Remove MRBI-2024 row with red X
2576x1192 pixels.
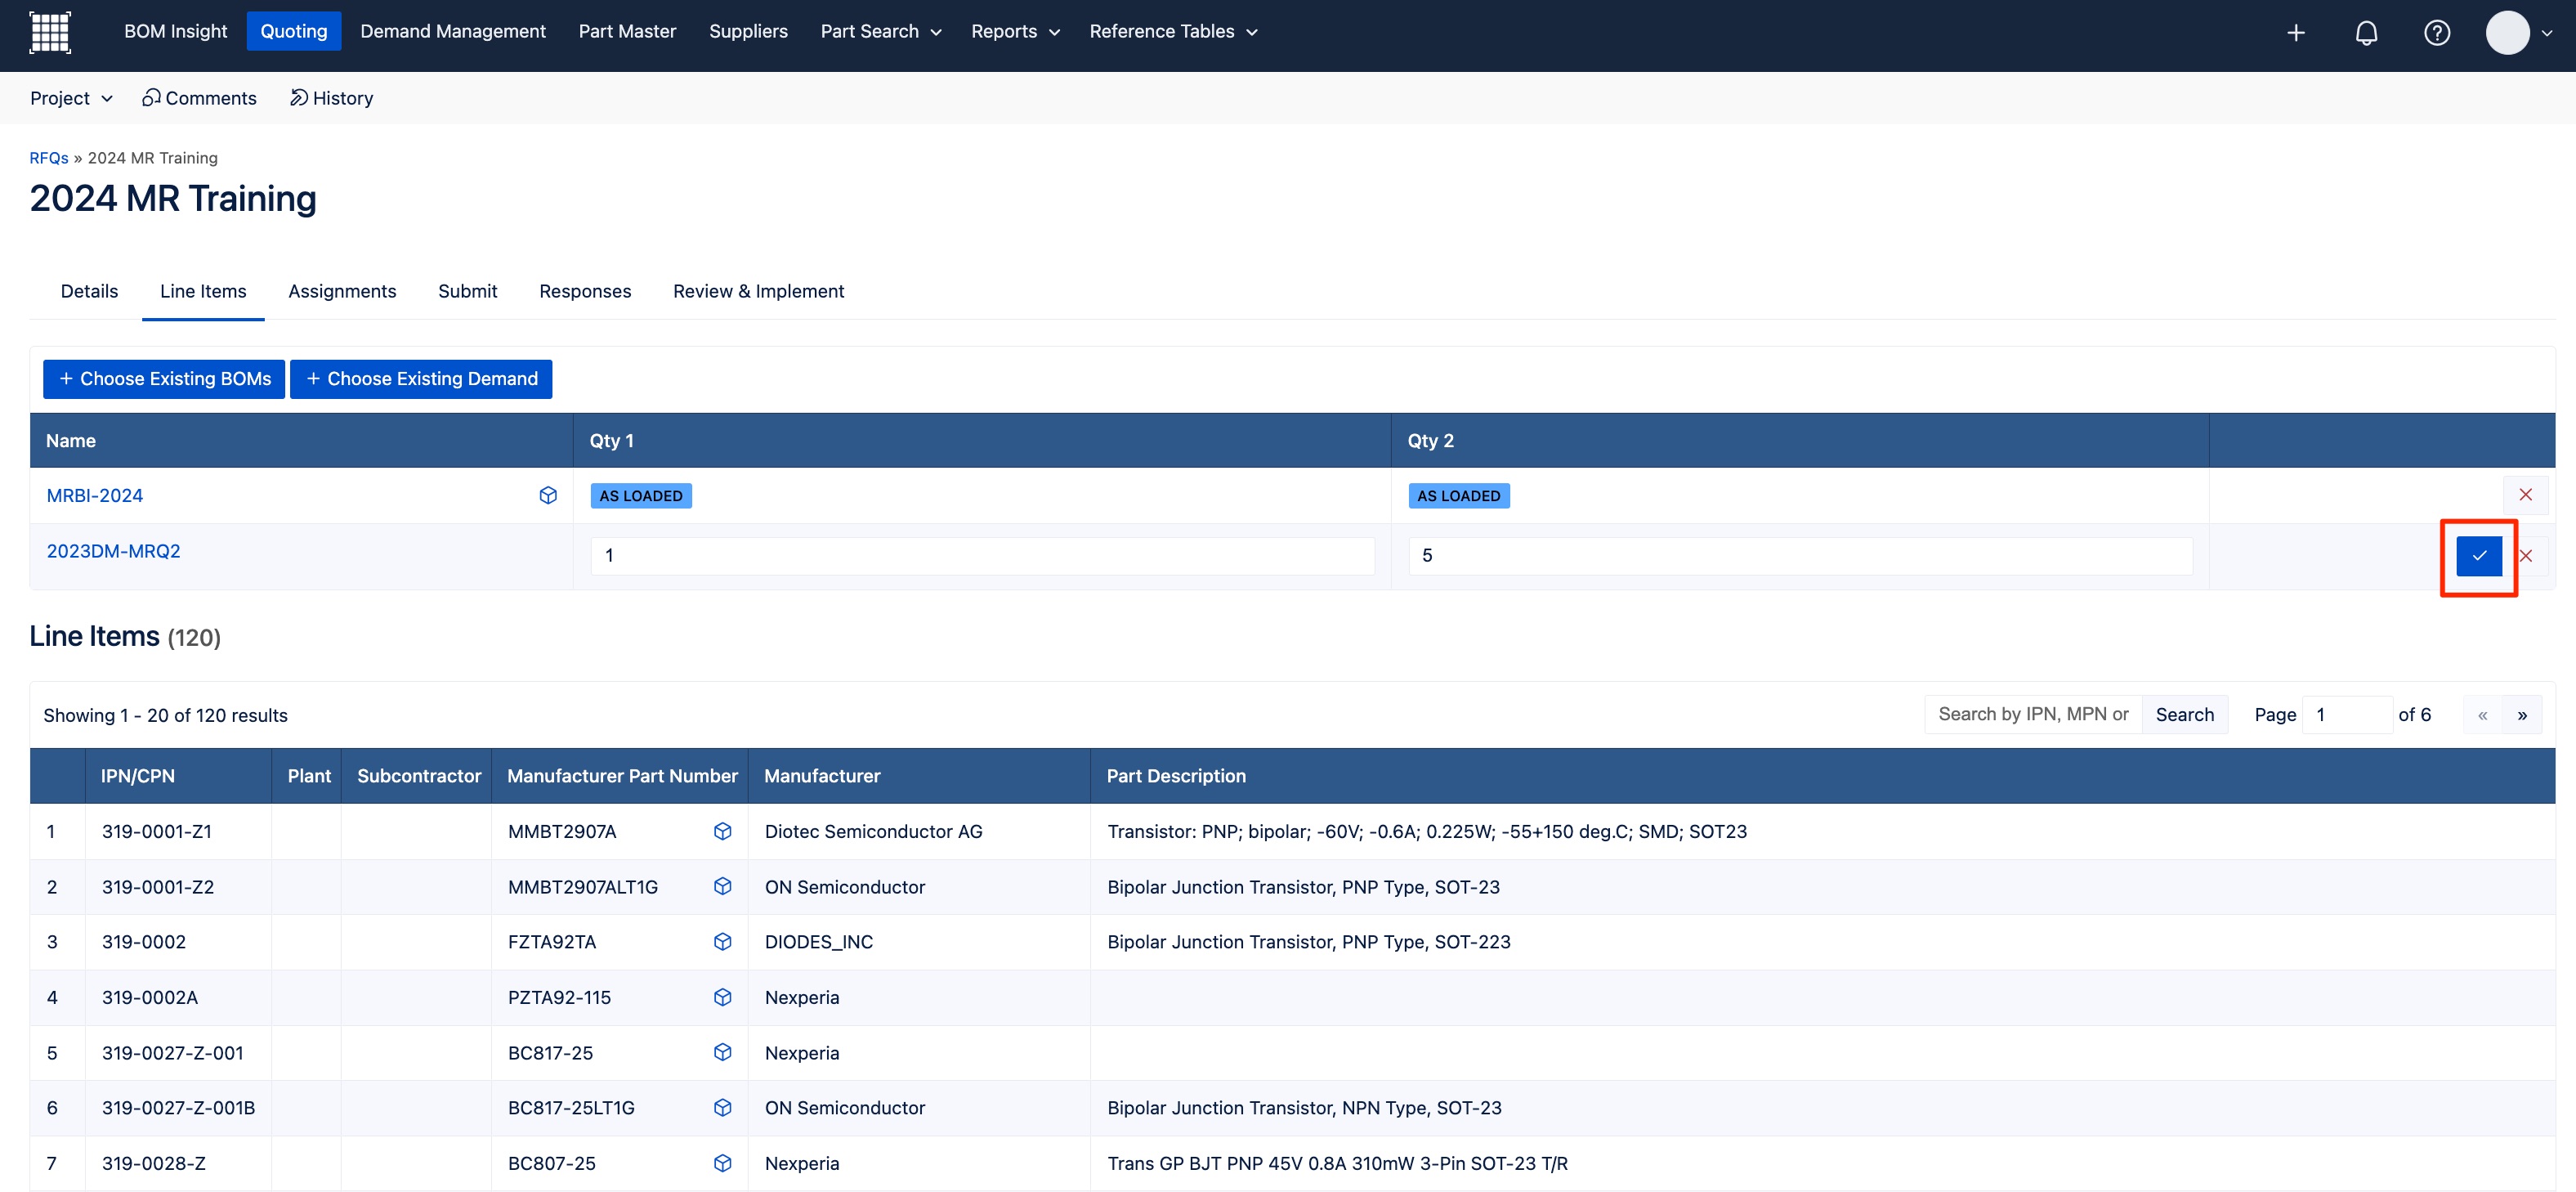click(2525, 495)
